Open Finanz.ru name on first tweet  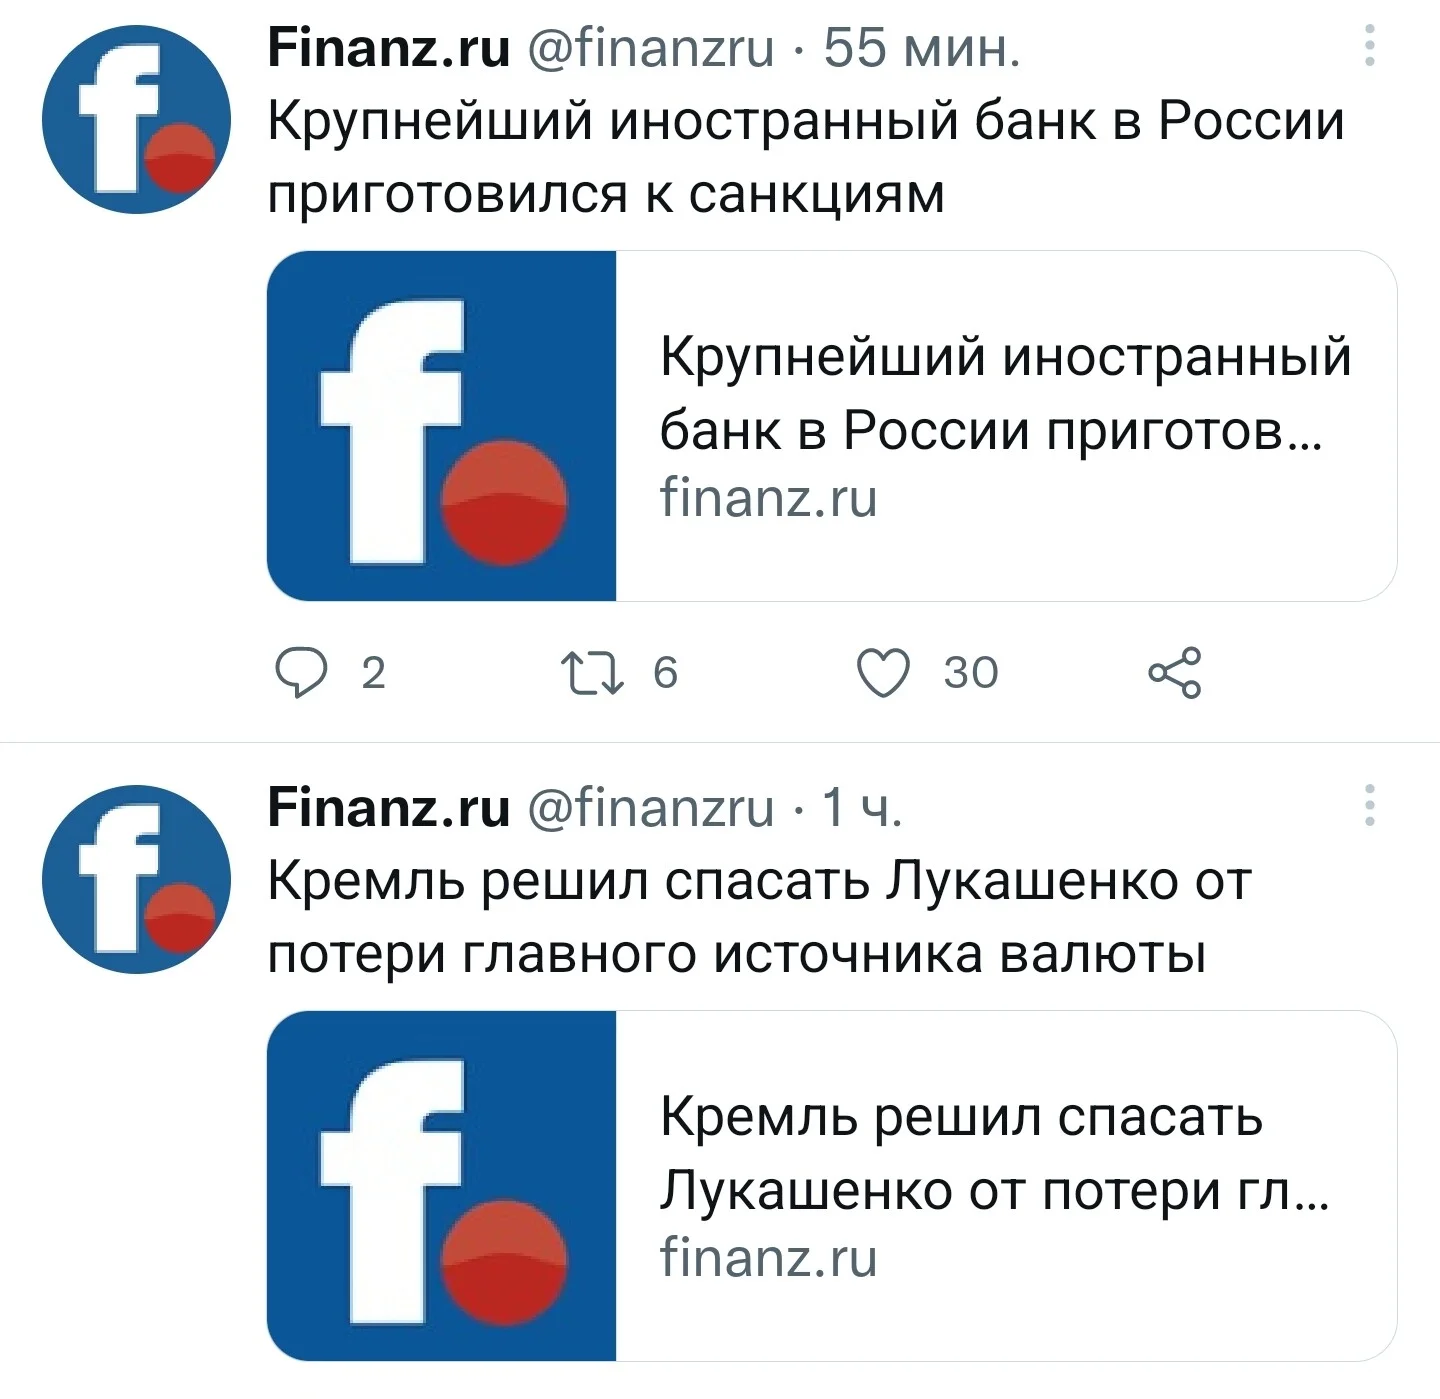coord(389,47)
